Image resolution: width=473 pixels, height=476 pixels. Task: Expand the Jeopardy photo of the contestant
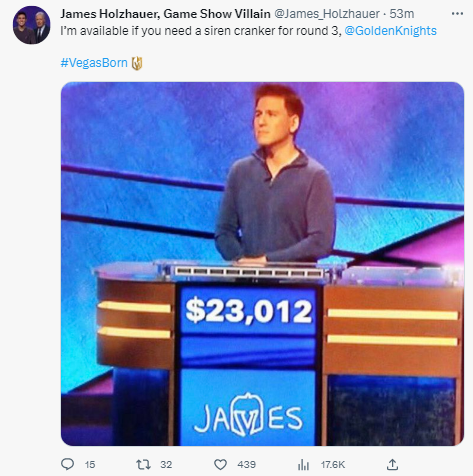pos(262,264)
